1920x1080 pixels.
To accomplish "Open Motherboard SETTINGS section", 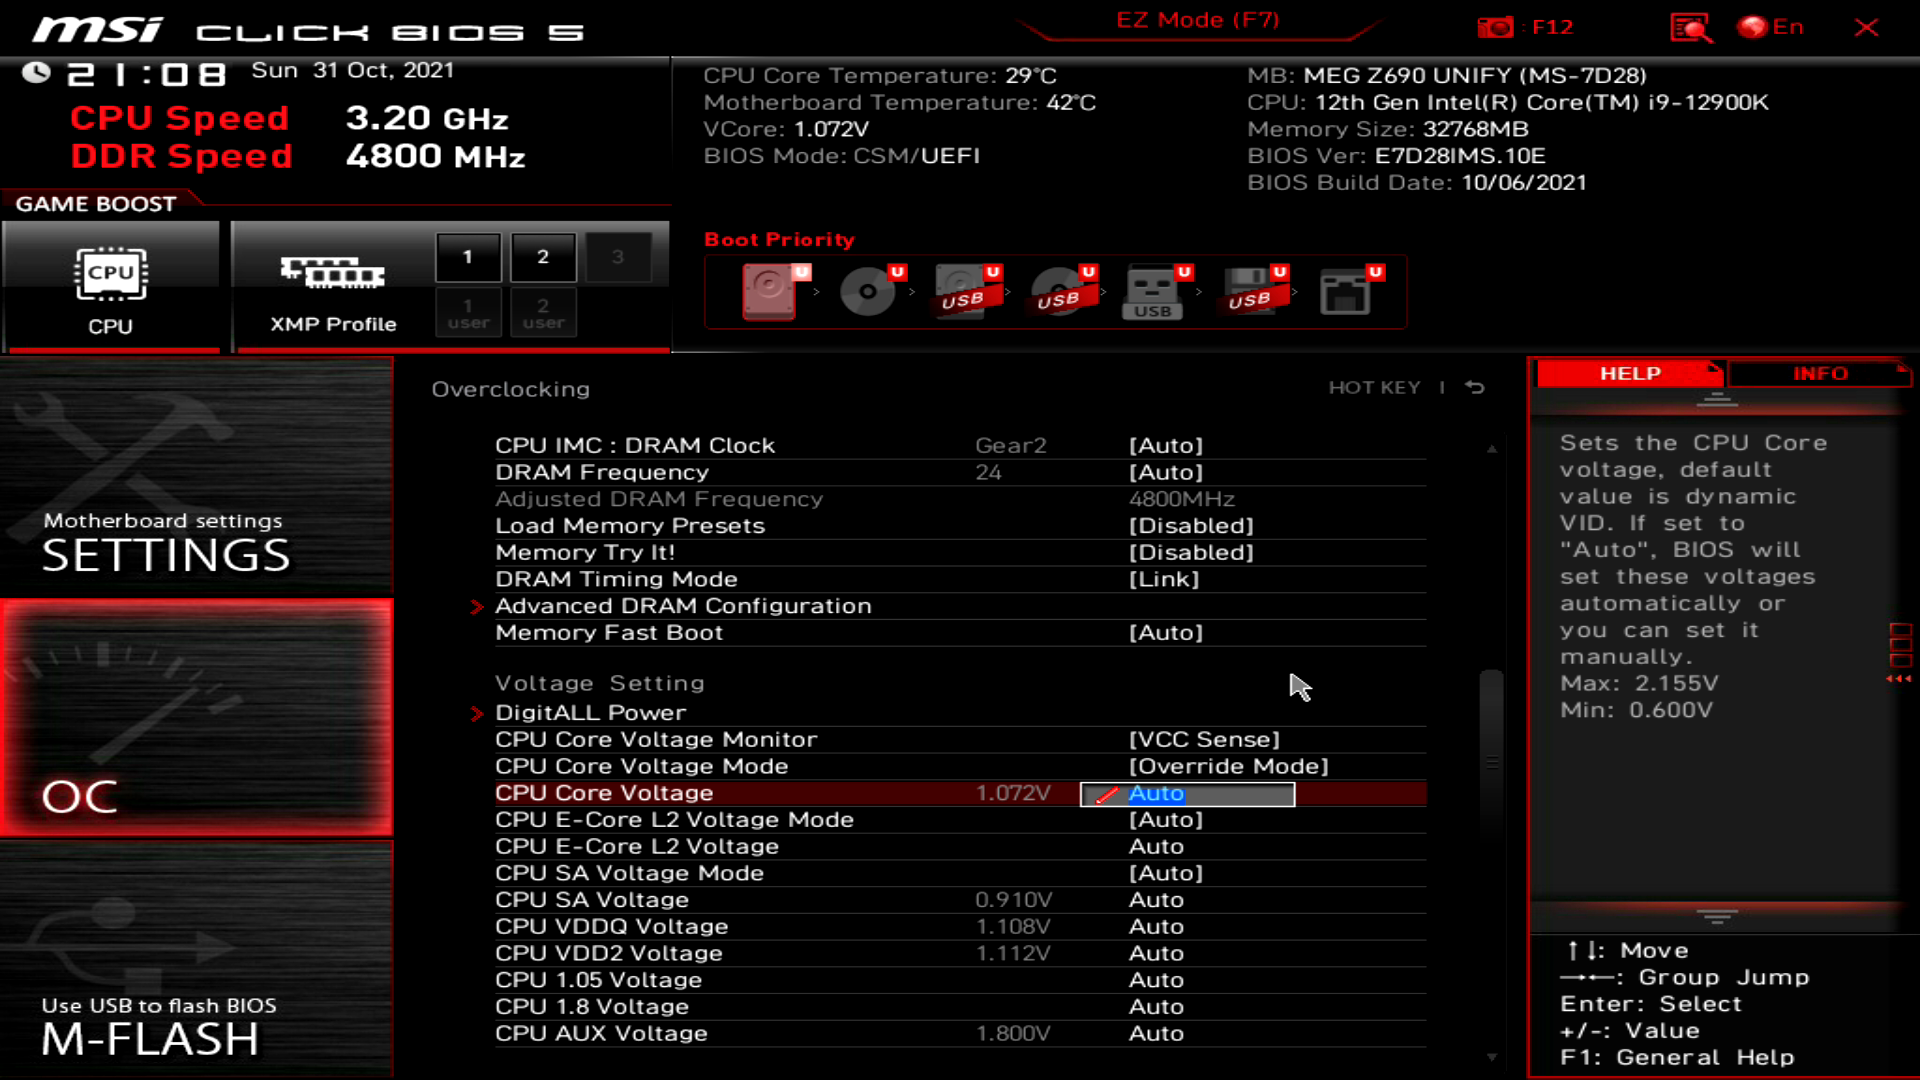I will (x=197, y=477).
